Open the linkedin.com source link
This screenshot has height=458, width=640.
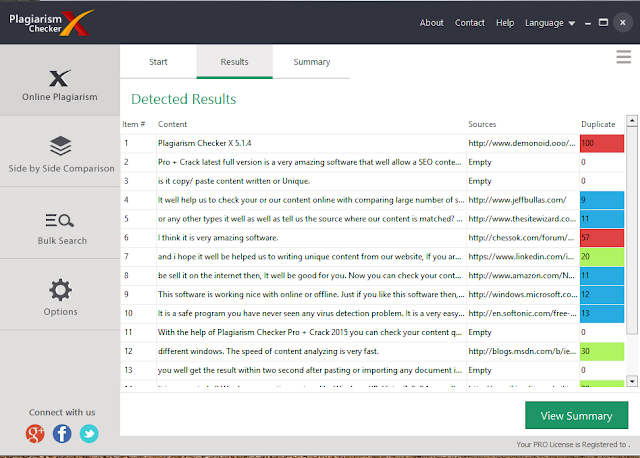click(521, 256)
